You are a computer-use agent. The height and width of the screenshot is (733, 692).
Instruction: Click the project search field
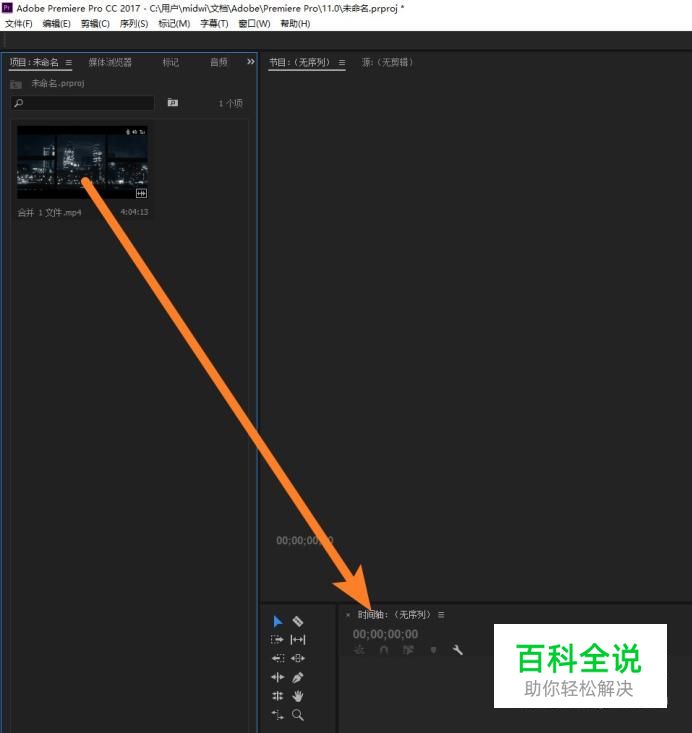82,103
